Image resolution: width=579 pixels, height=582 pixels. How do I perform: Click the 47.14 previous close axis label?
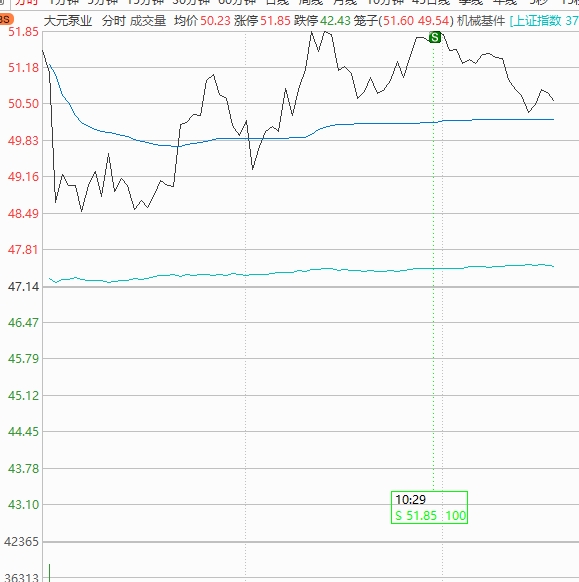[x=23, y=287]
